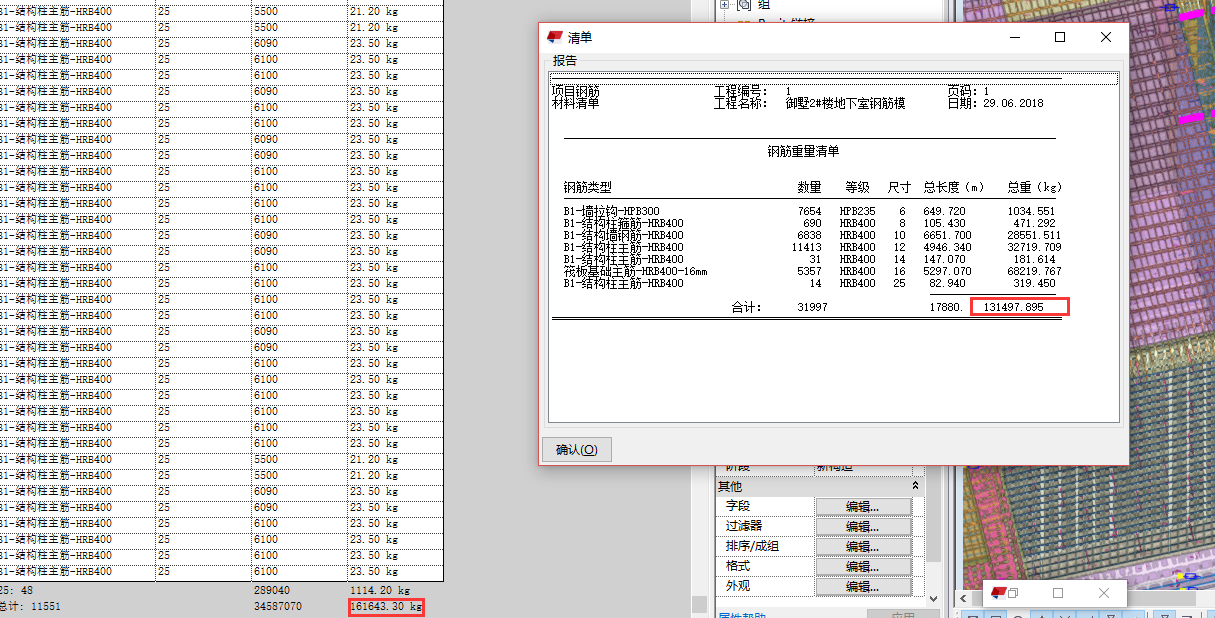Click the red icon on the small floating window

tap(997, 593)
